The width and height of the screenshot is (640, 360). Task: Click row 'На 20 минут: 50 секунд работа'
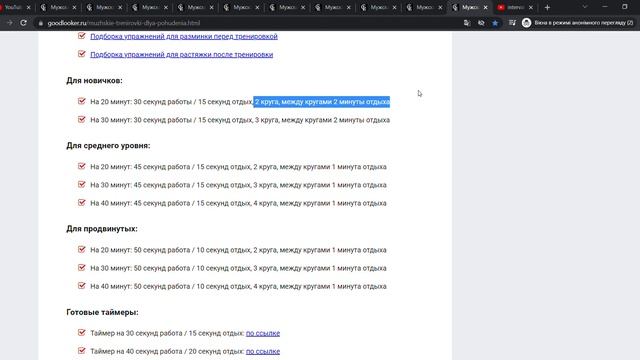[238, 250]
